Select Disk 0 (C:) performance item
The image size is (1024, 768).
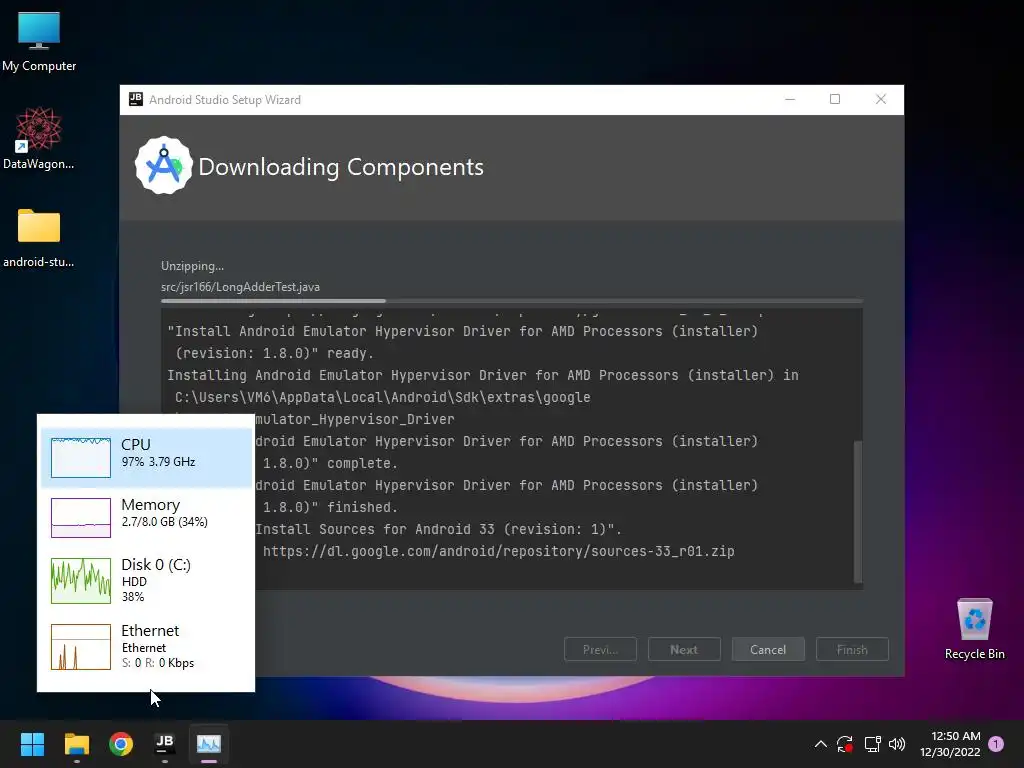click(146, 580)
